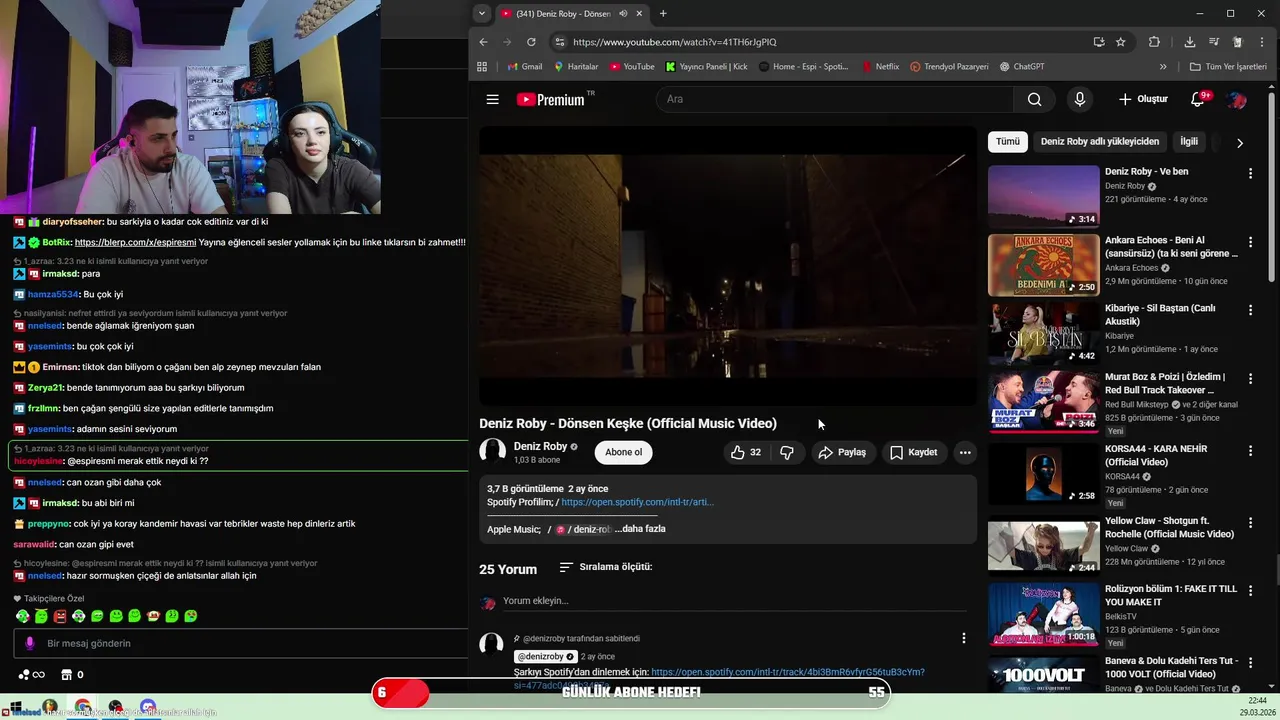Click the Yorum ekleyin comment field

click(735, 601)
